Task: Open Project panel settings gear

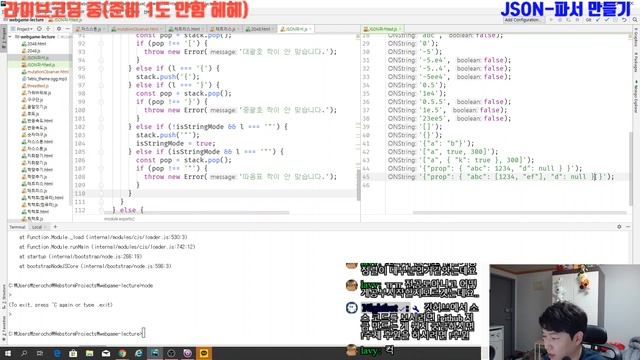Action: point(59,29)
